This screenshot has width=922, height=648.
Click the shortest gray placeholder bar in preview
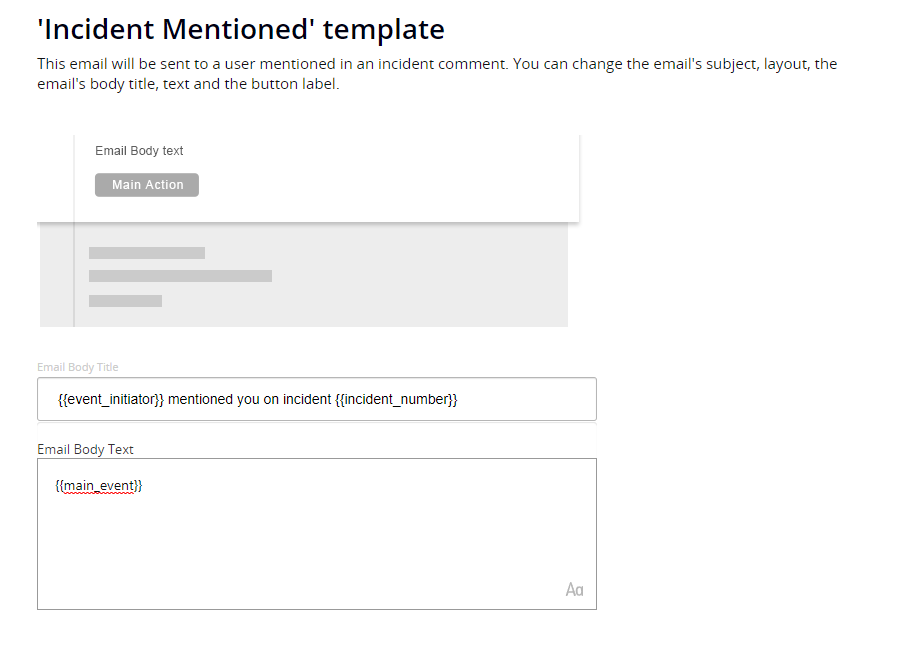click(125, 301)
